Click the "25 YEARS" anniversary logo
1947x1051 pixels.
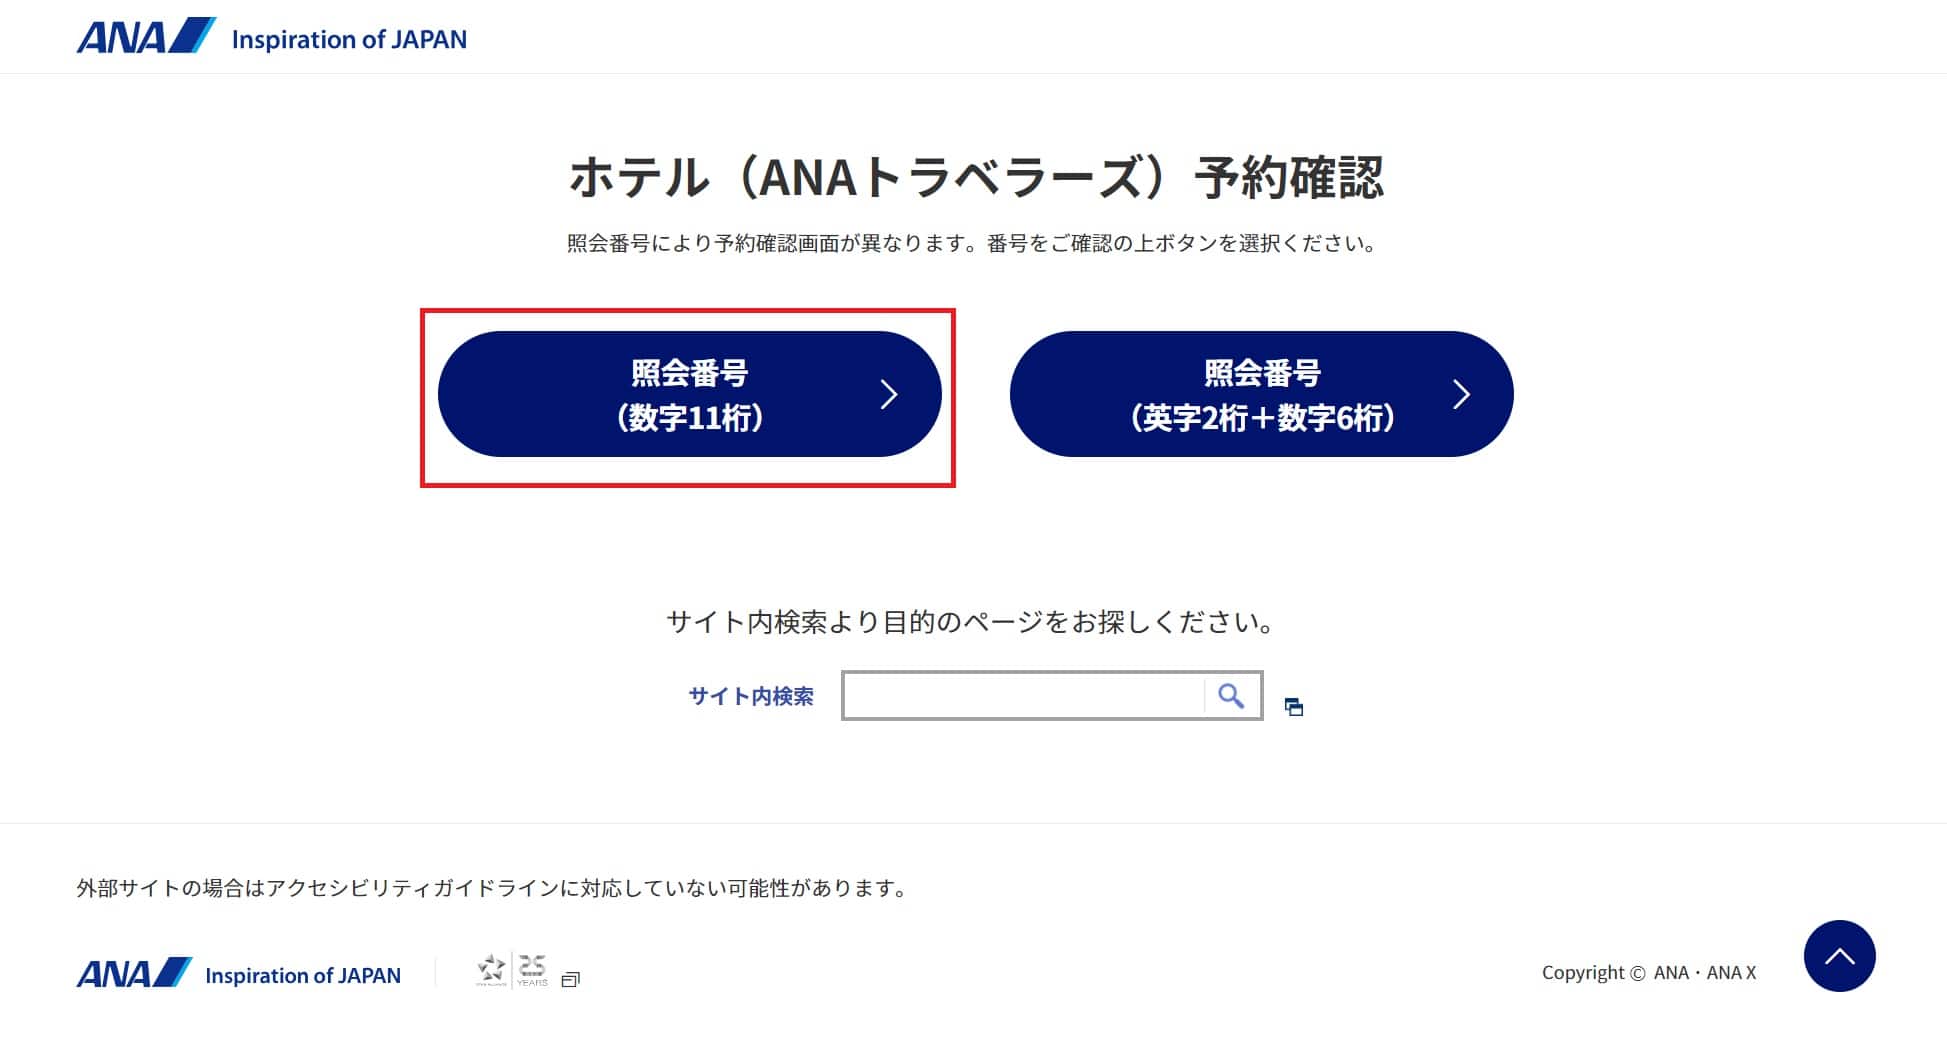[532, 969]
